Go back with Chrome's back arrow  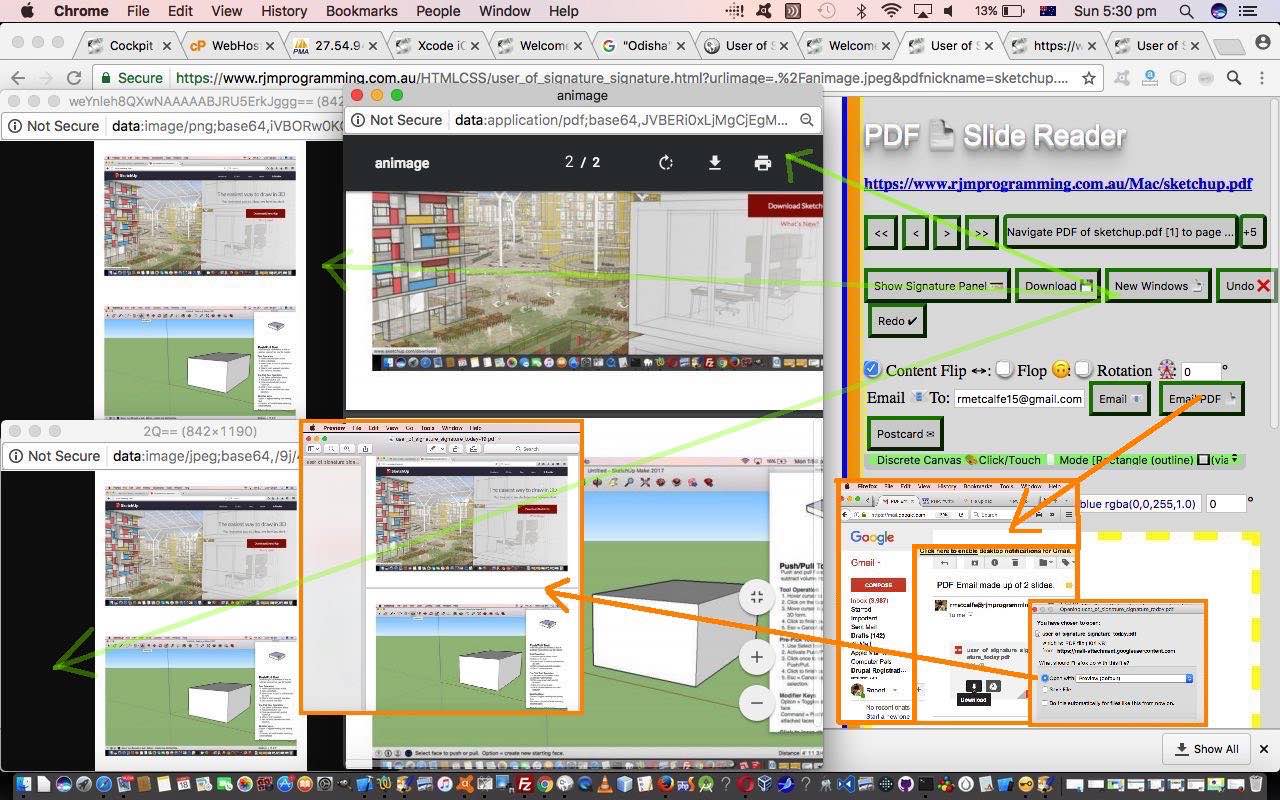pos(18,78)
